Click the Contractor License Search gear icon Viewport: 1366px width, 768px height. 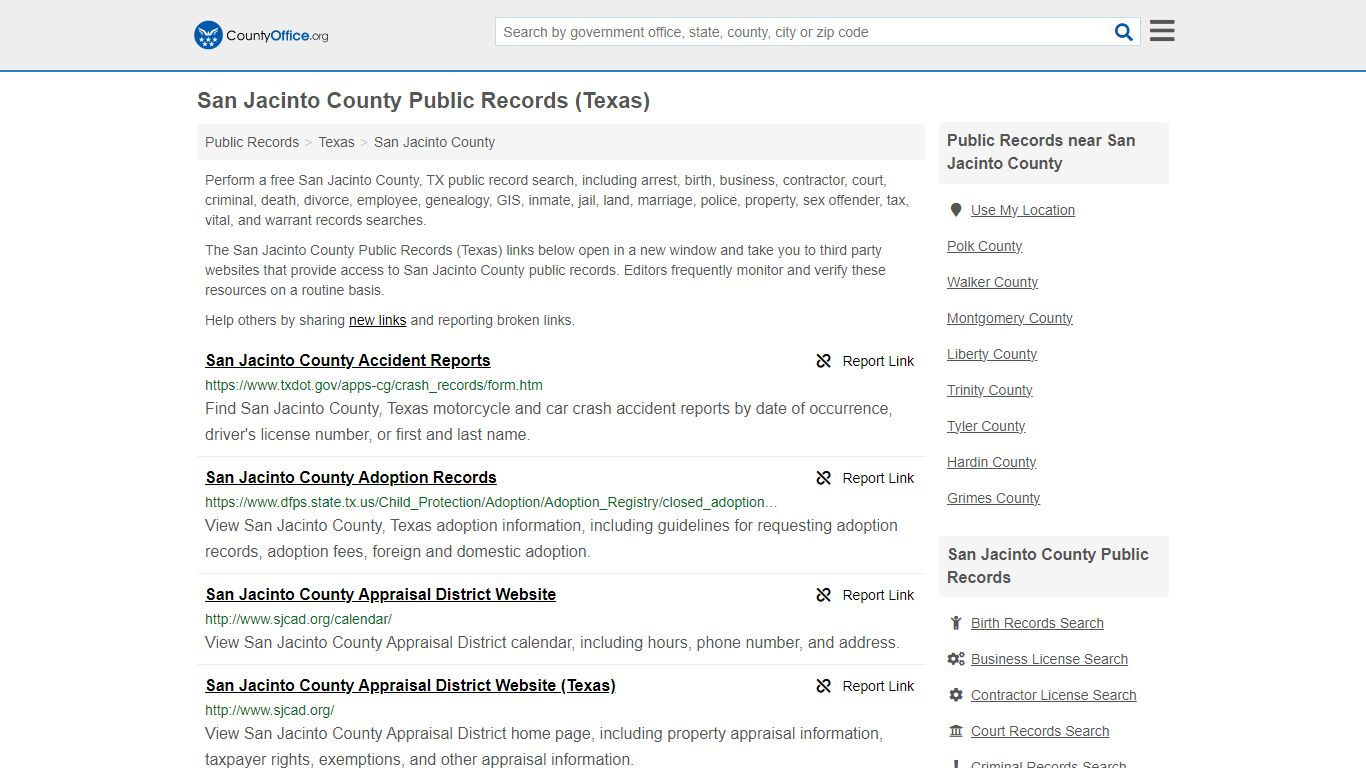click(x=956, y=695)
